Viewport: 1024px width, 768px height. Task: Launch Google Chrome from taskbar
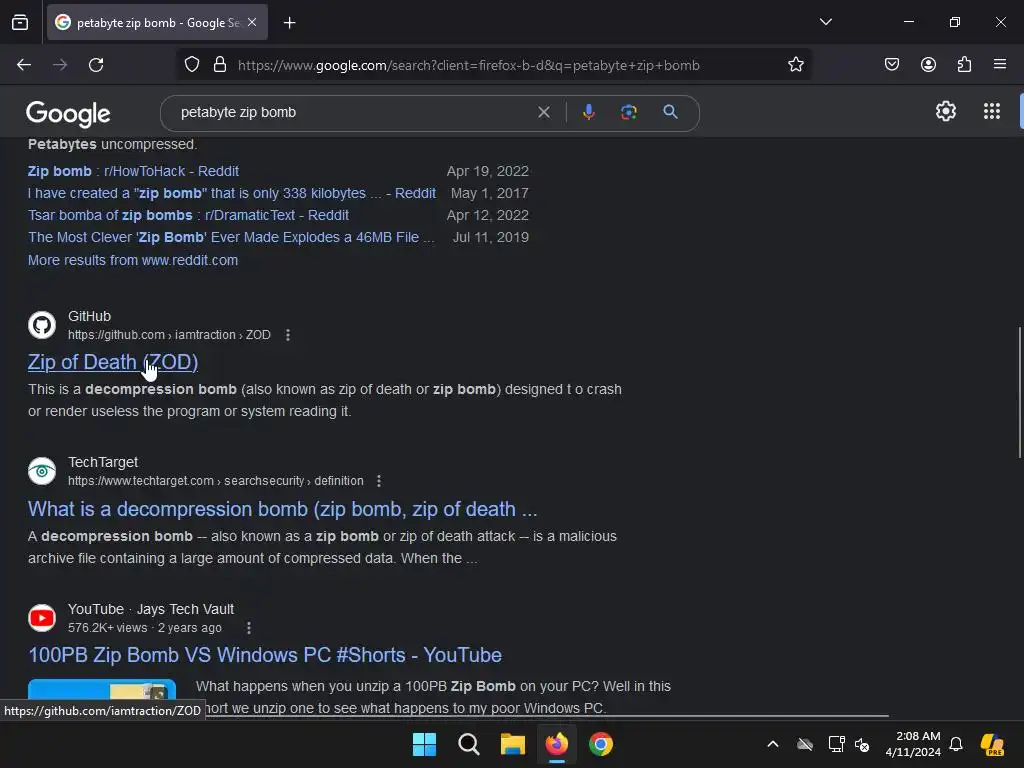pos(600,744)
